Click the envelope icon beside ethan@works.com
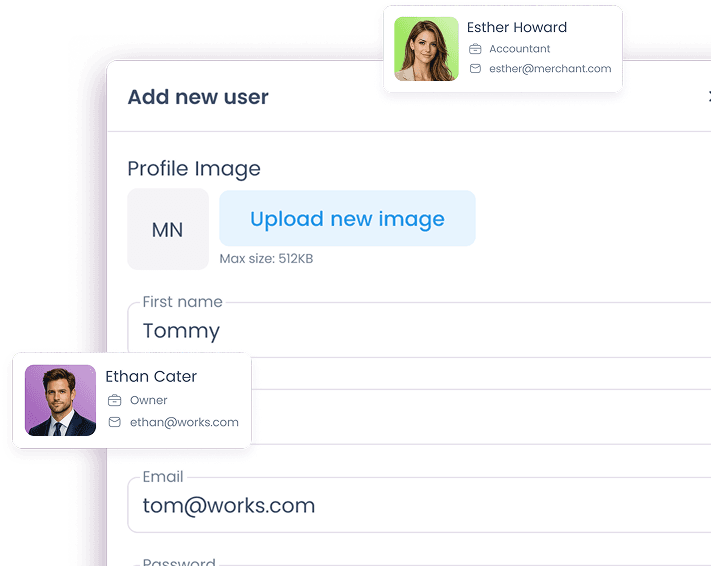711x566 pixels. click(x=114, y=422)
